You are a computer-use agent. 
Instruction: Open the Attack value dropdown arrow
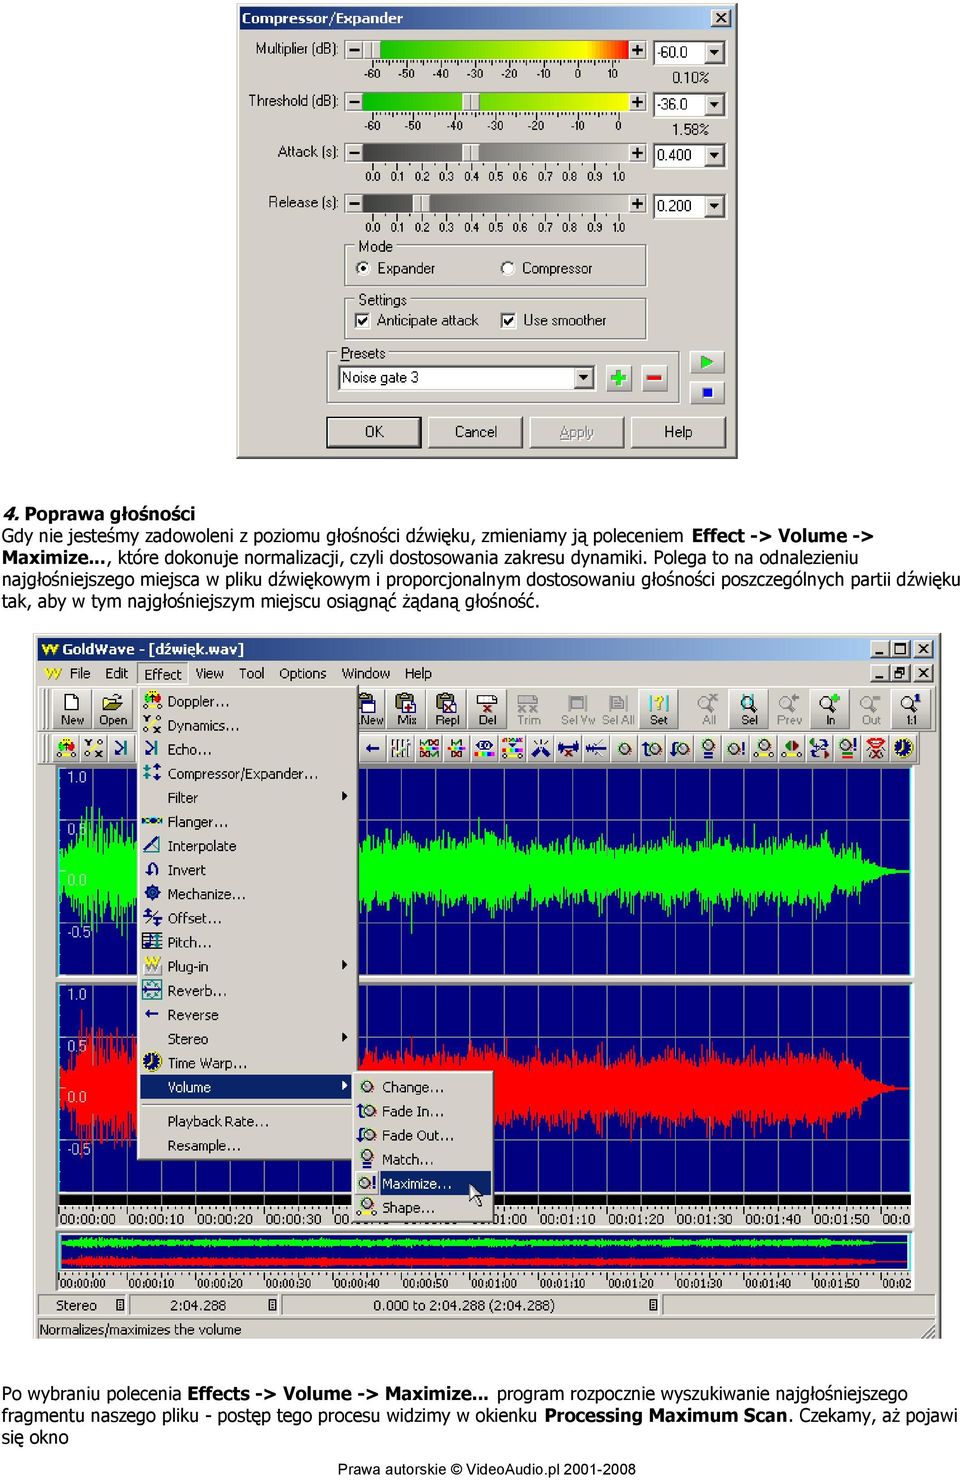(x=714, y=155)
